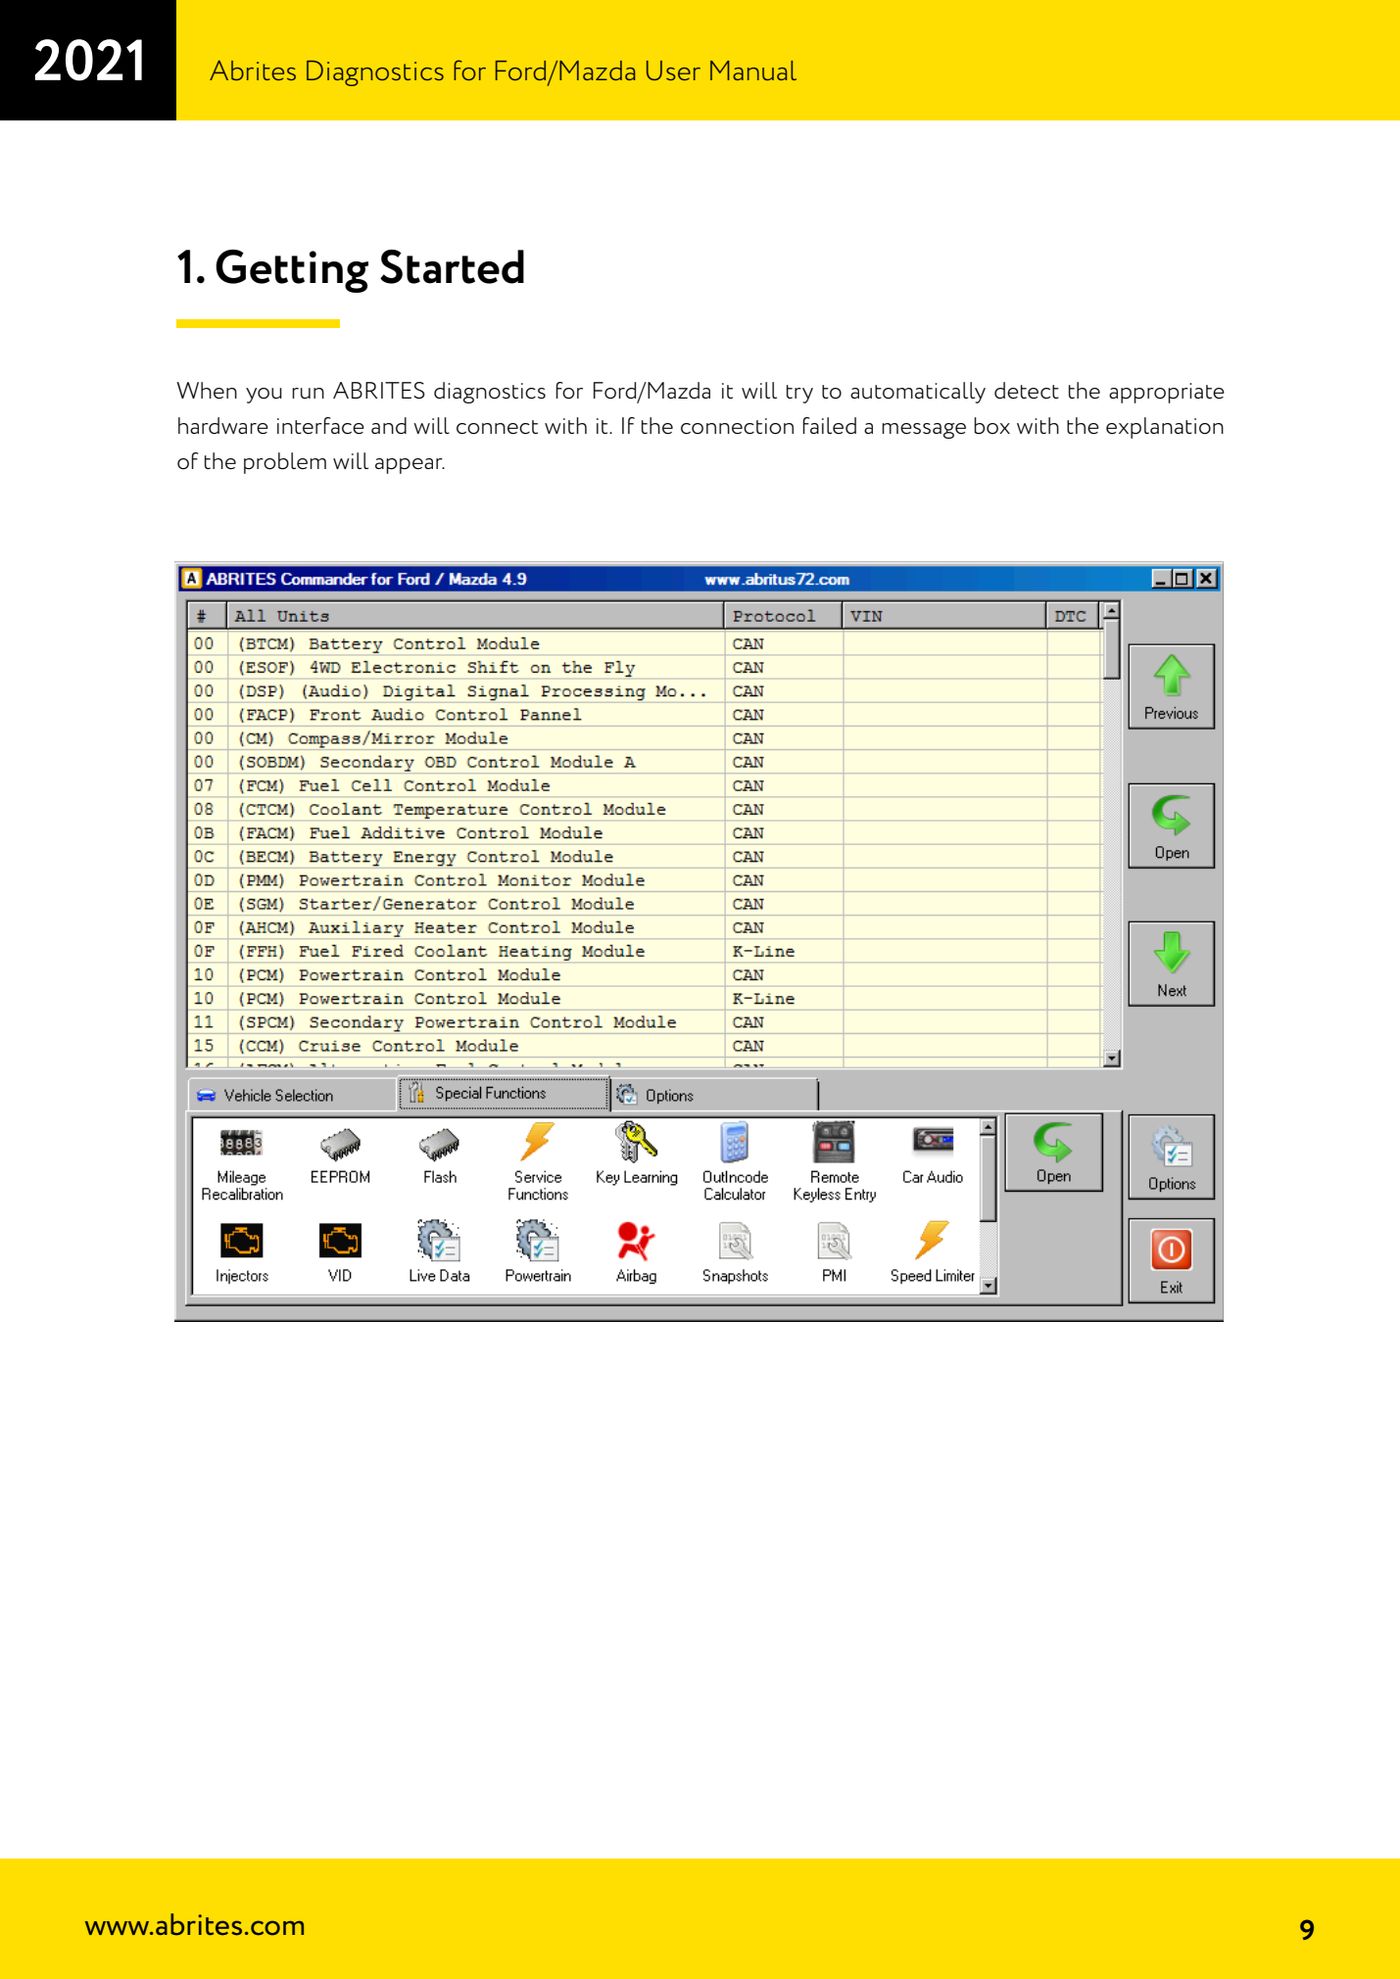This screenshot has height=1979, width=1400.
Task: Select the (CM) Compass/Mirror Module row
Action: coord(645,739)
